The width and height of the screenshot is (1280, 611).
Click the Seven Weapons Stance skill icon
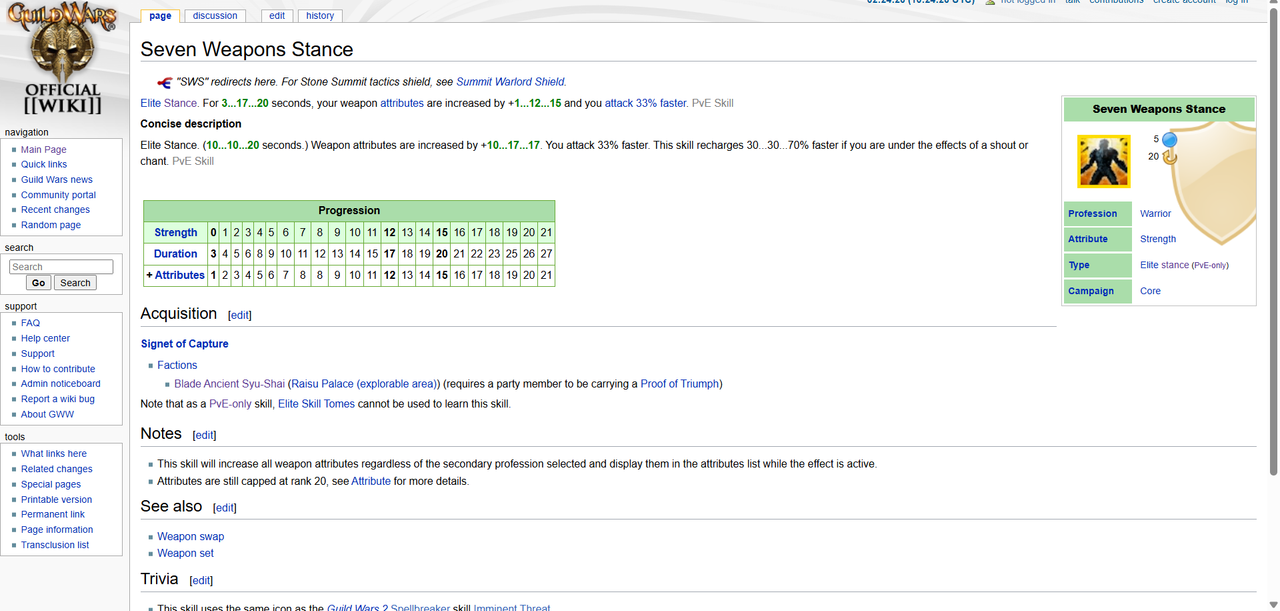(1103, 161)
